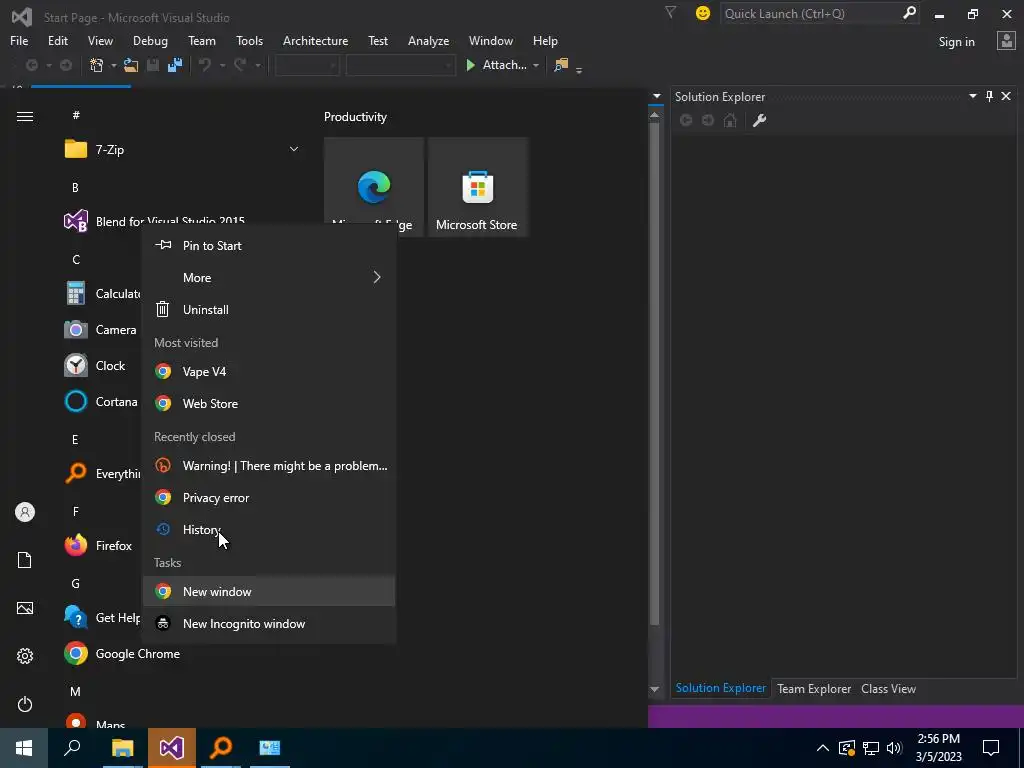
Task: Choose Uninstall from the context menu
Action: [x=269, y=310]
